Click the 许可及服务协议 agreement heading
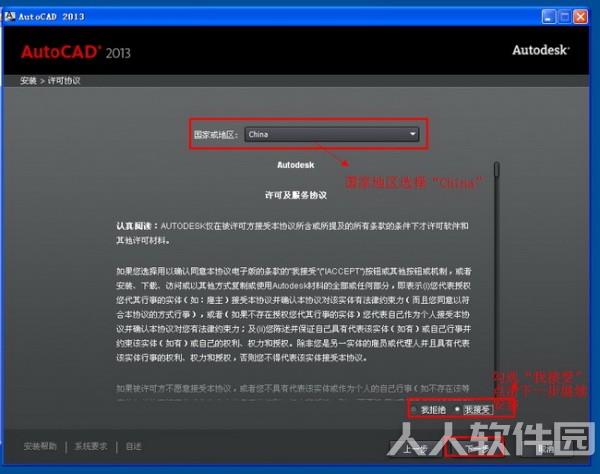 pyautogui.click(x=296, y=195)
